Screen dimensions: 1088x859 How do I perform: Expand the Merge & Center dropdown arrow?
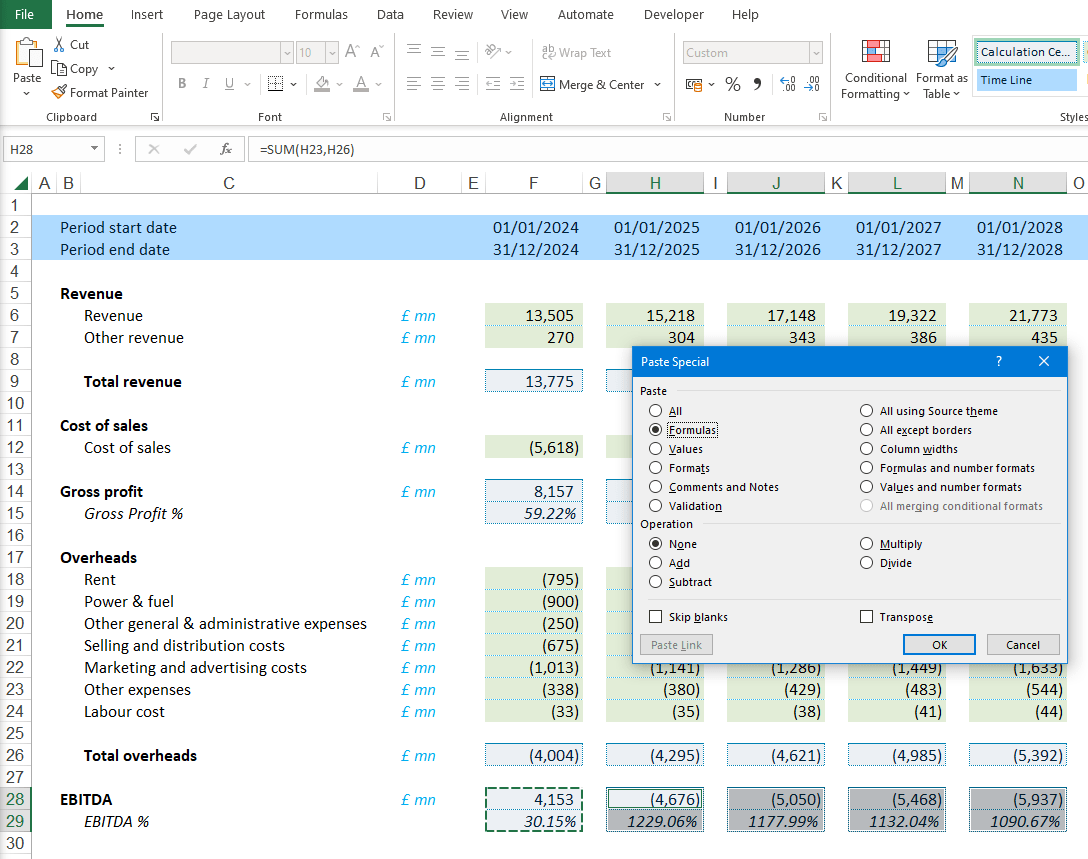tap(657, 85)
